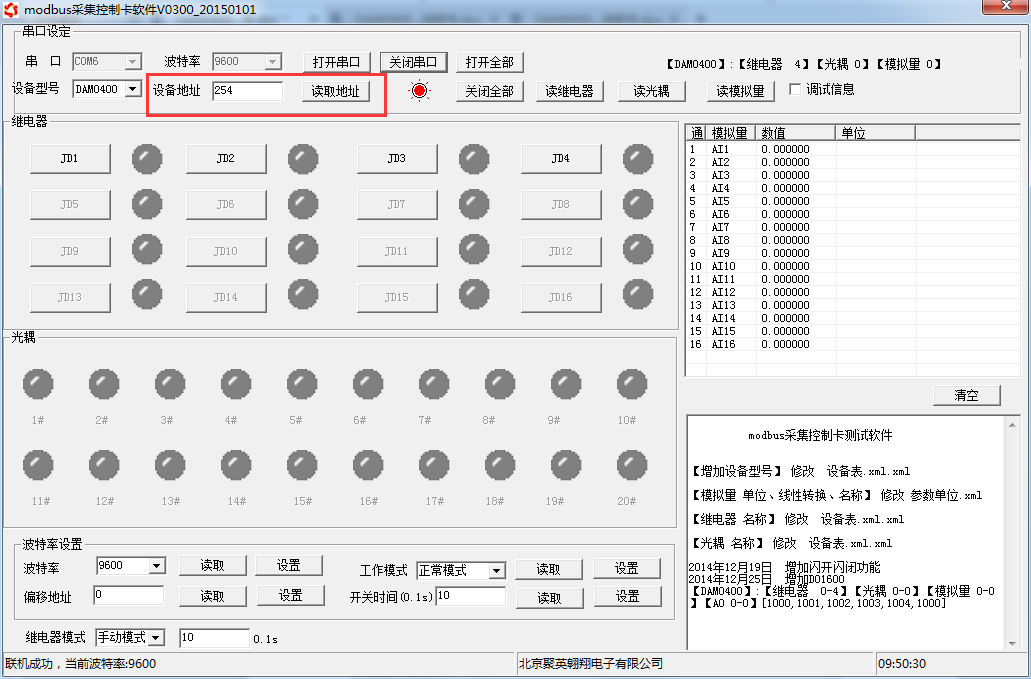
Task: Focus the 继电器模式 time input field
Action: 214,638
